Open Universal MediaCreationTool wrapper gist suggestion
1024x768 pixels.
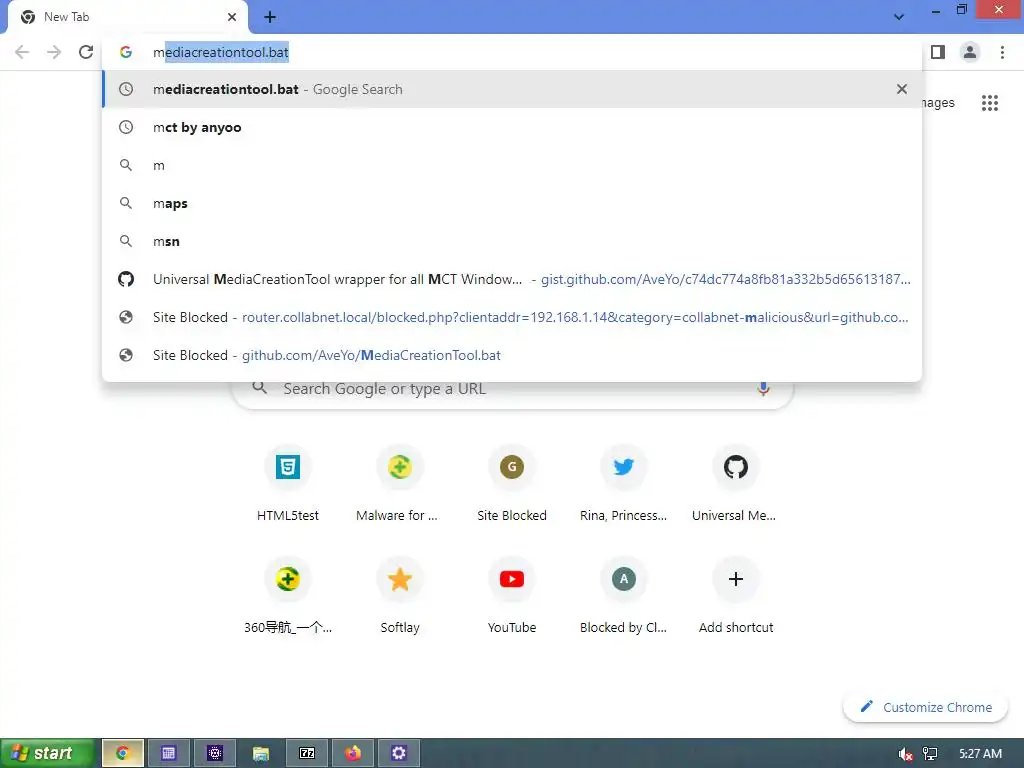(512, 279)
